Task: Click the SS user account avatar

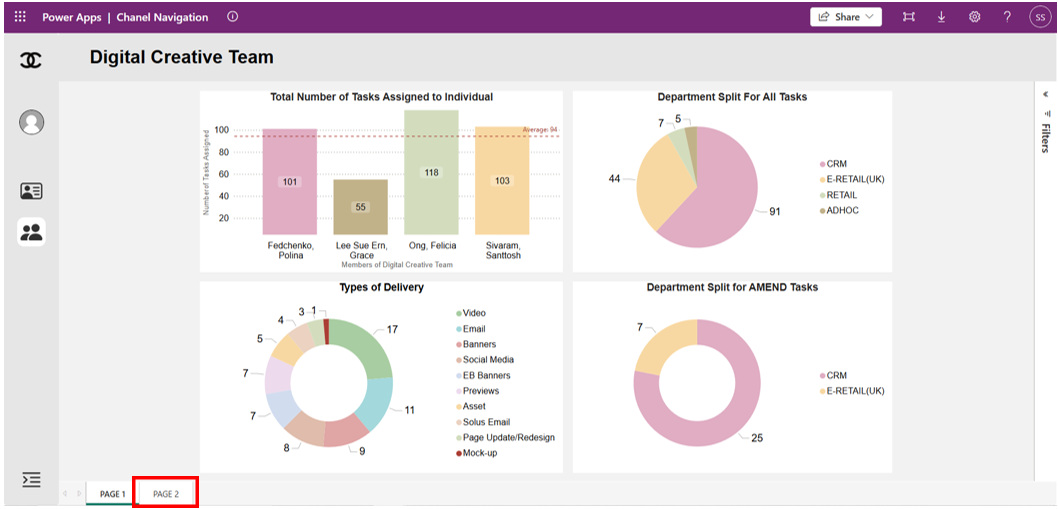Action: (x=1039, y=17)
